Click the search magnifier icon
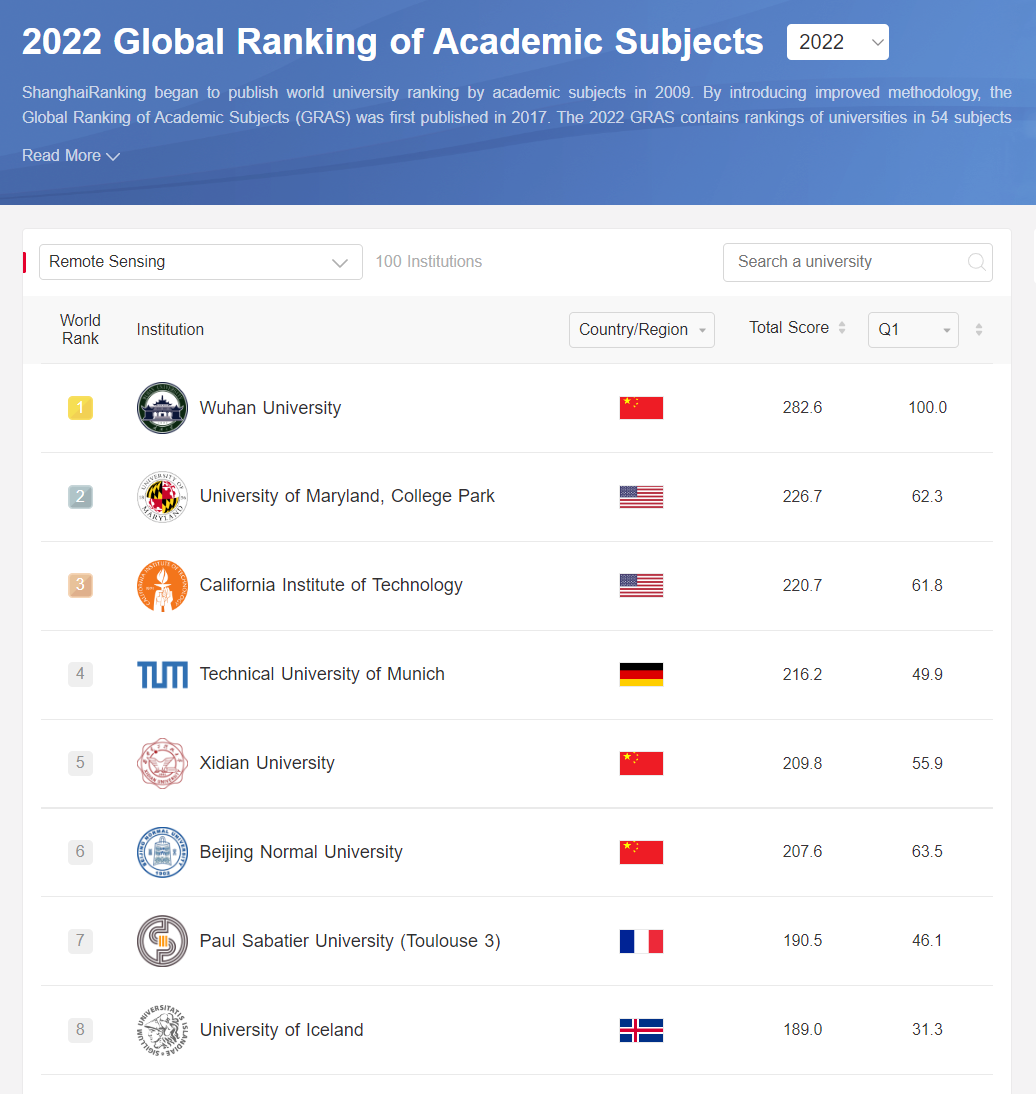1036x1094 pixels. (977, 262)
